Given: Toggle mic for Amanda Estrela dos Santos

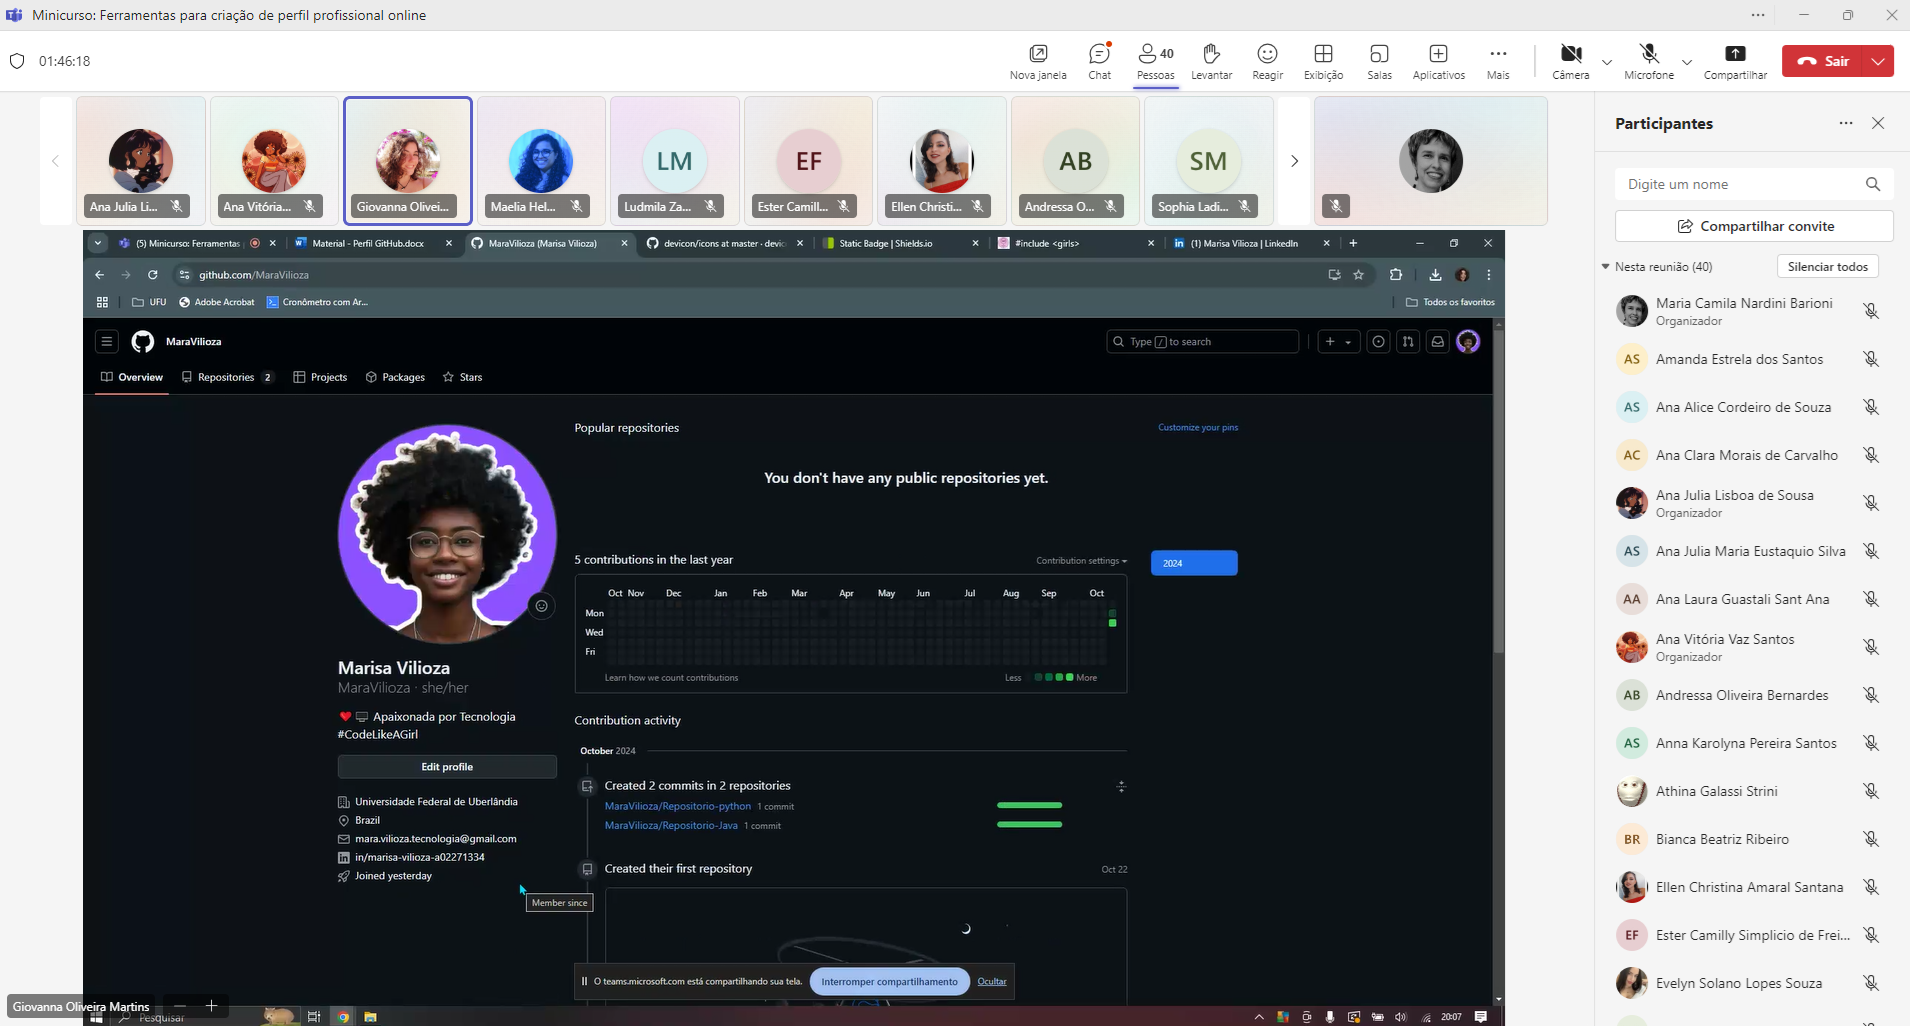Looking at the screenshot, I should click(x=1871, y=359).
